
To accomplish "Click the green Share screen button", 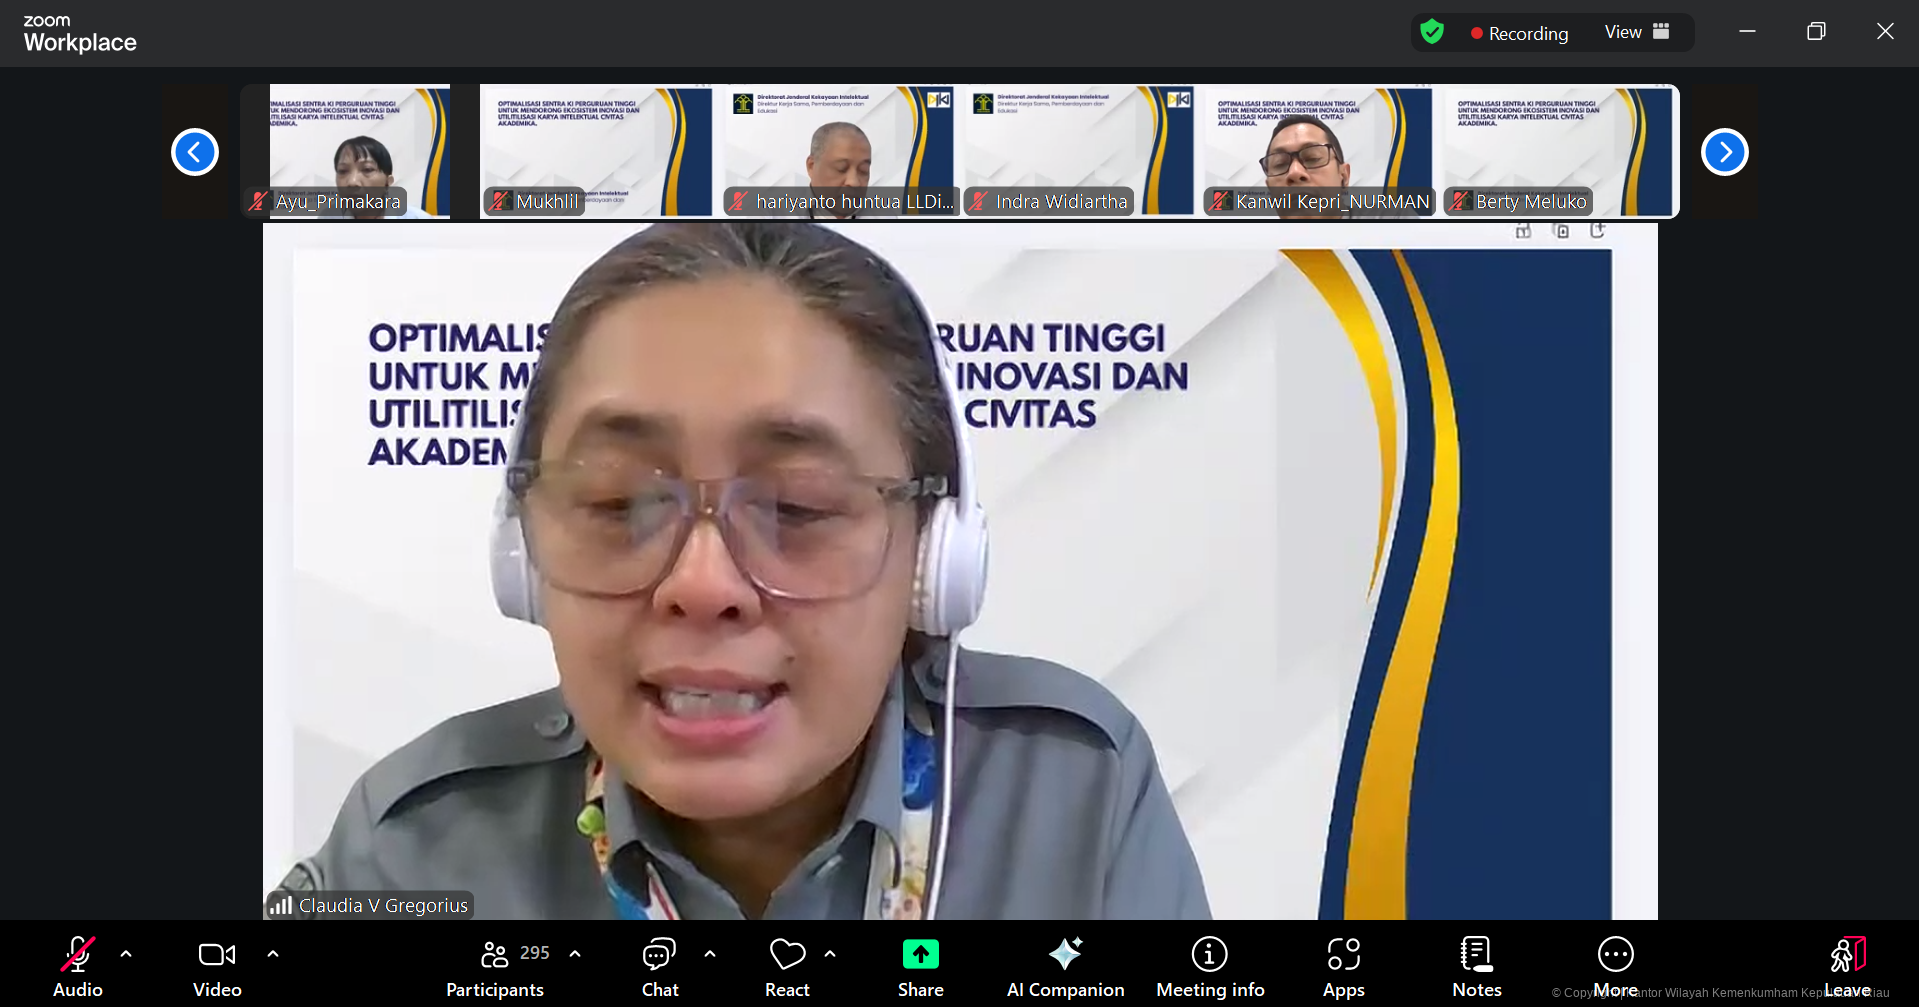I will point(920,966).
